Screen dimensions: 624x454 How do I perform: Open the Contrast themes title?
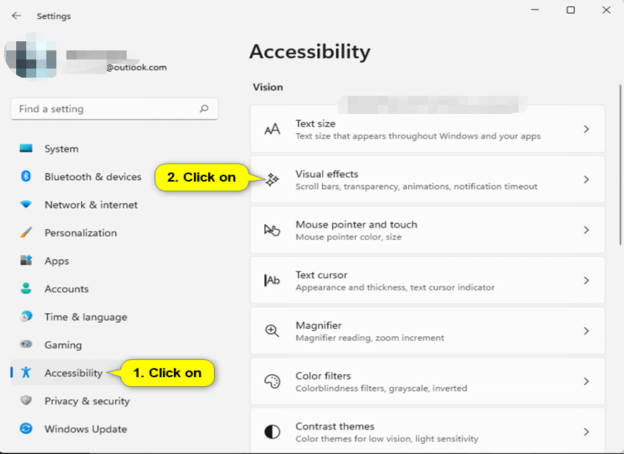(335, 426)
